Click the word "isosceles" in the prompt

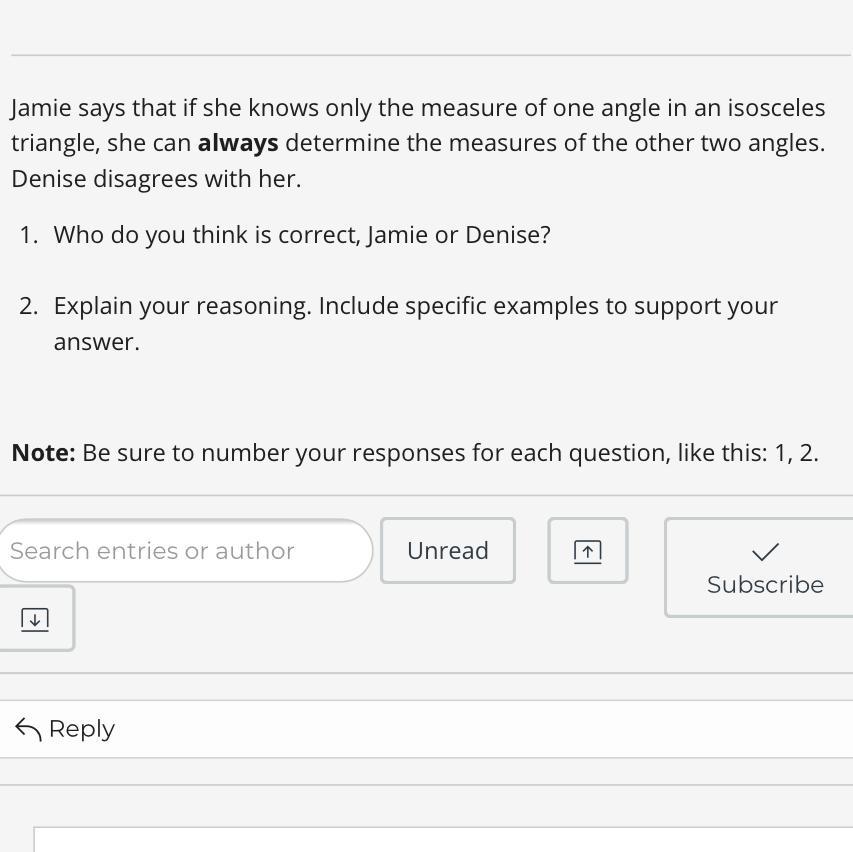tap(776, 108)
